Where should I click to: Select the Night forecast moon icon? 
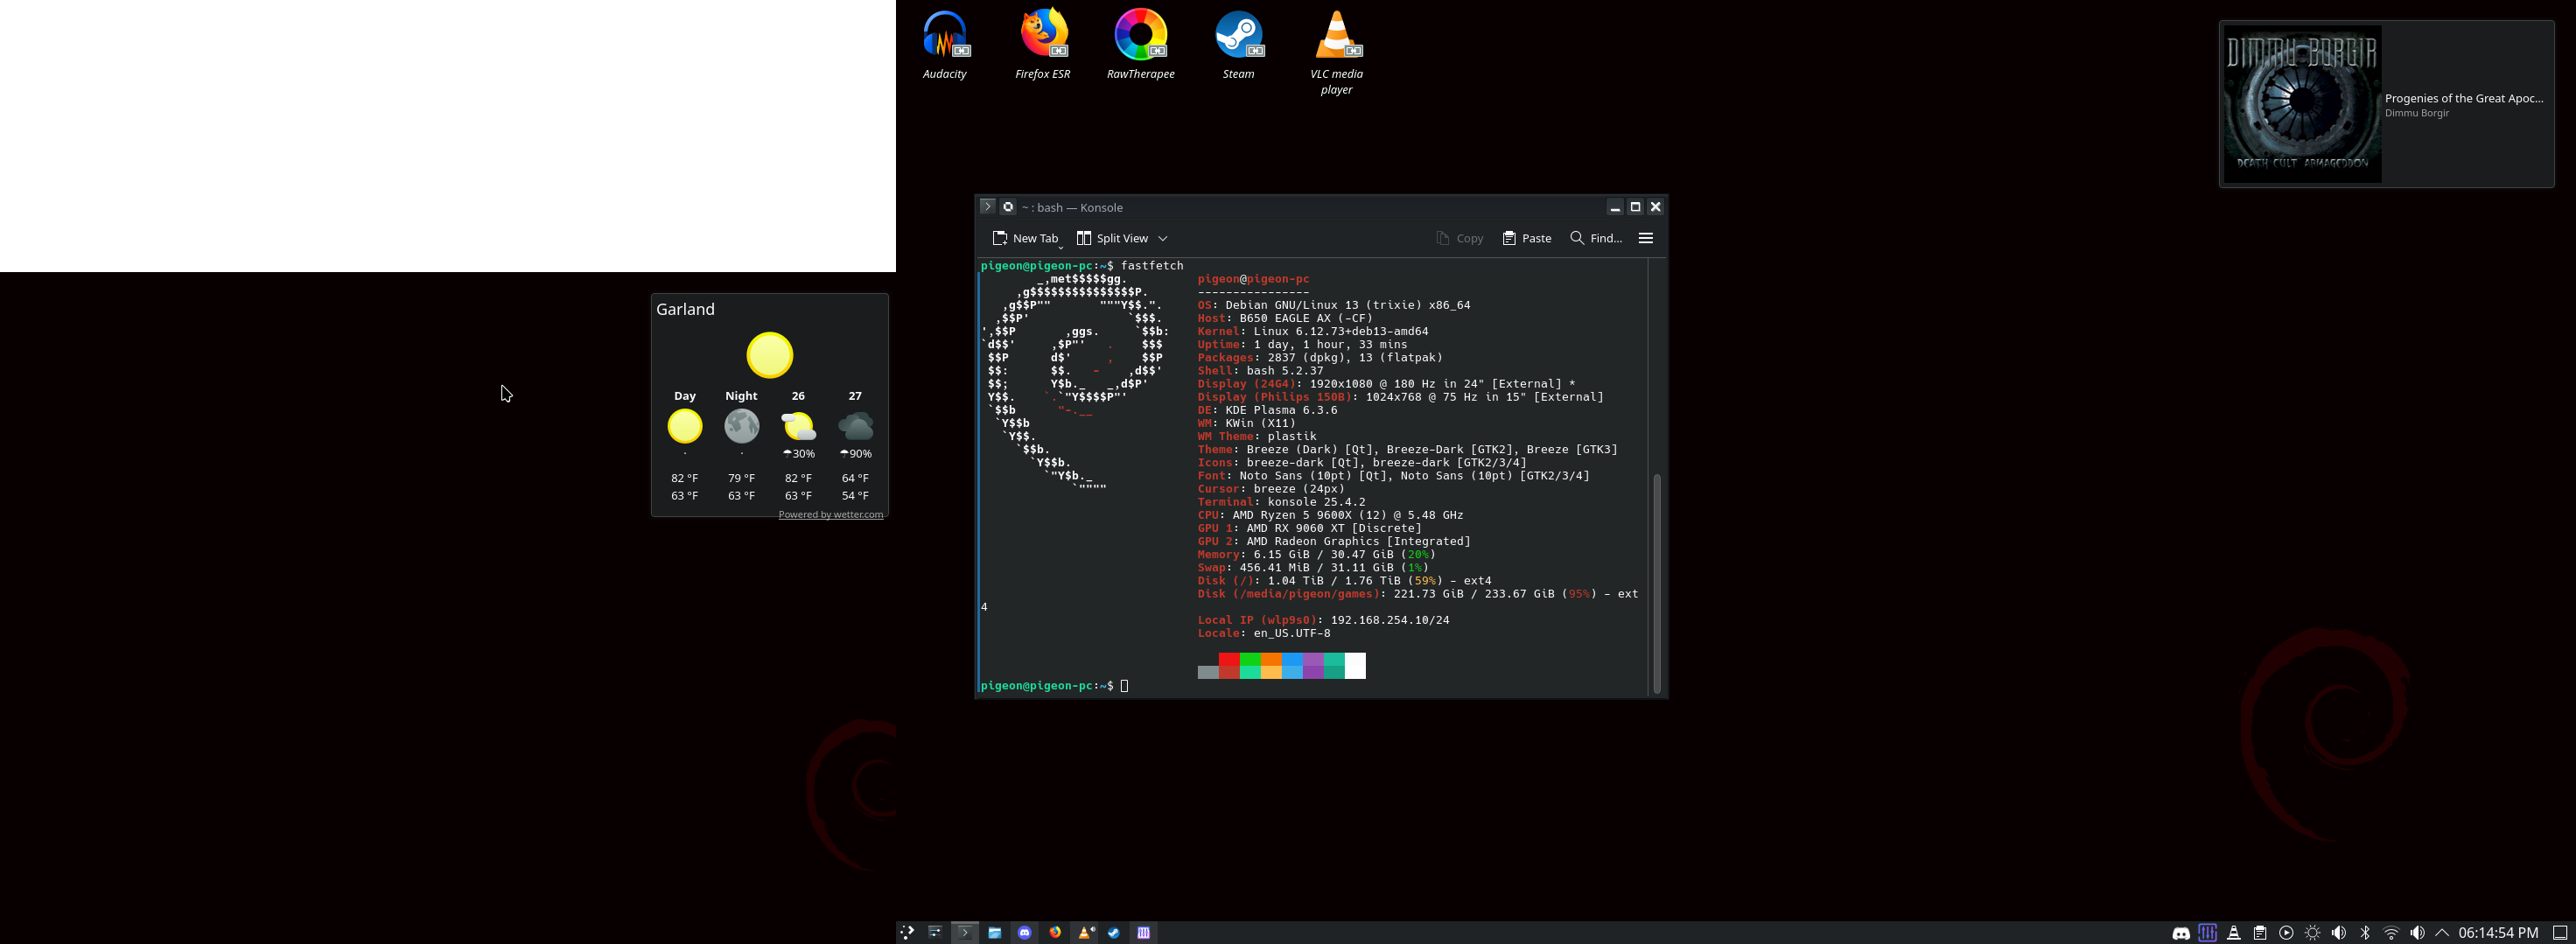click(x=742, y=426)
